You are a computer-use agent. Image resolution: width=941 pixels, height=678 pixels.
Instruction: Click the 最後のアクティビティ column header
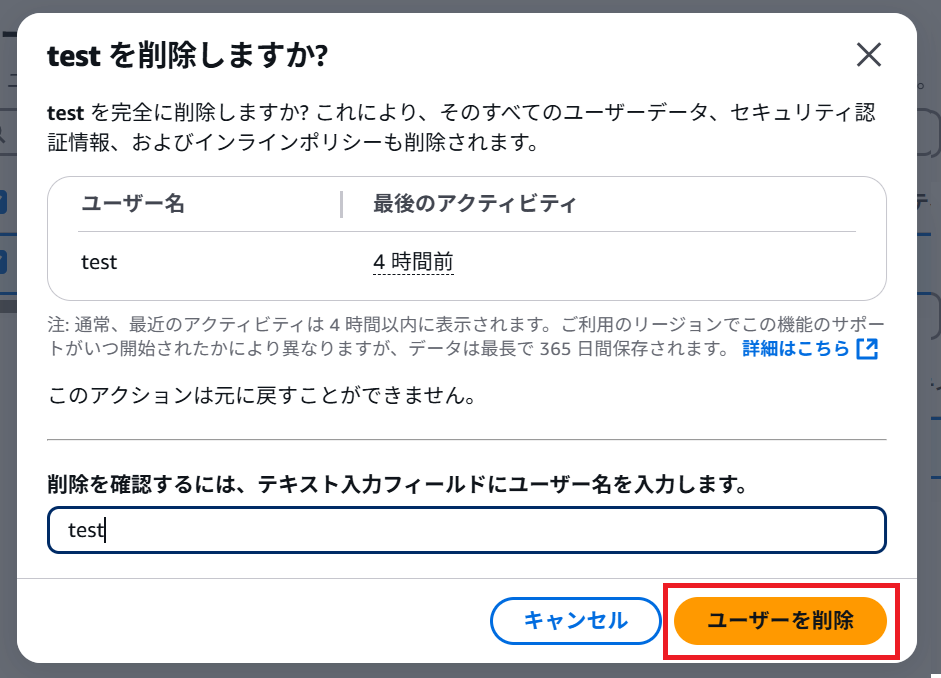[x=474, y=204]
